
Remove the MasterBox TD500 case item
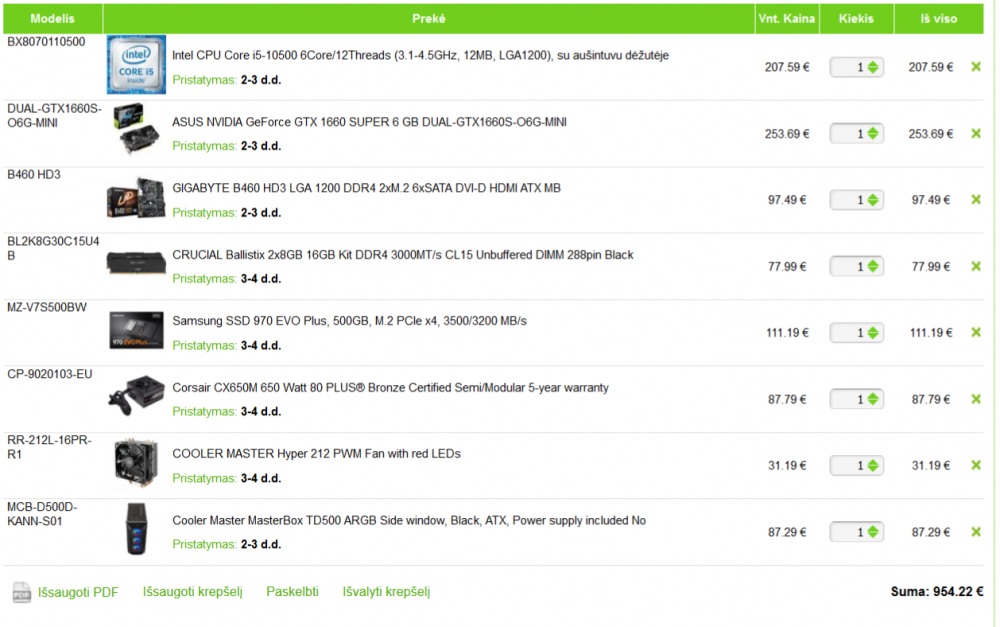[976, 532]
